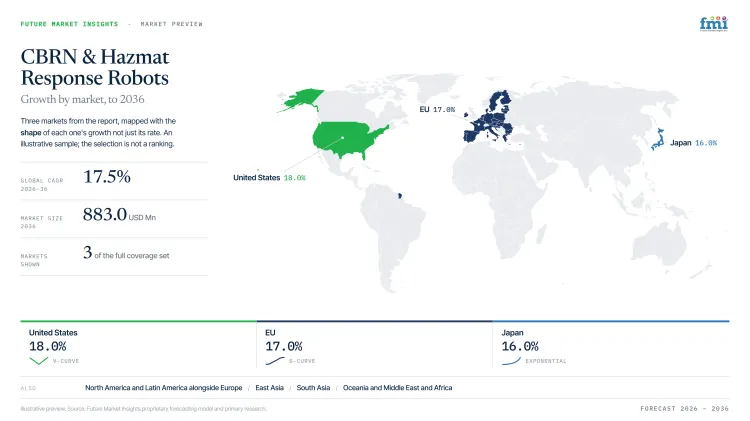Click the V-curve icon under United States
Viewport: 750px width, 421px height.
point(38,361)
